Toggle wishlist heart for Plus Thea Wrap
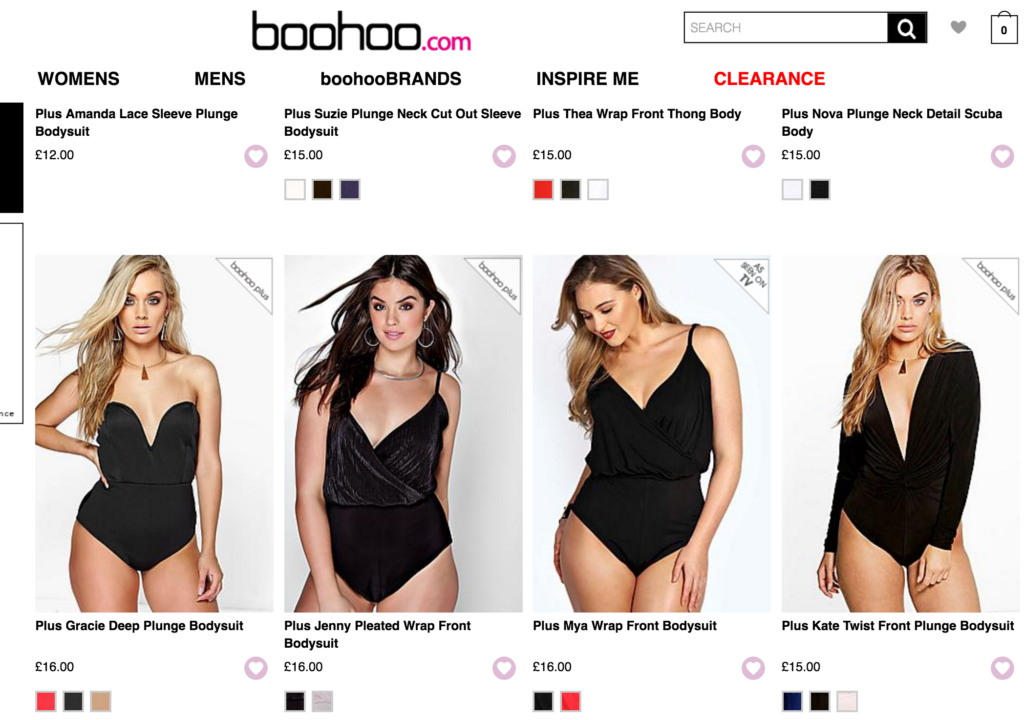1024x720 pixels. click(x=753, y=156)
